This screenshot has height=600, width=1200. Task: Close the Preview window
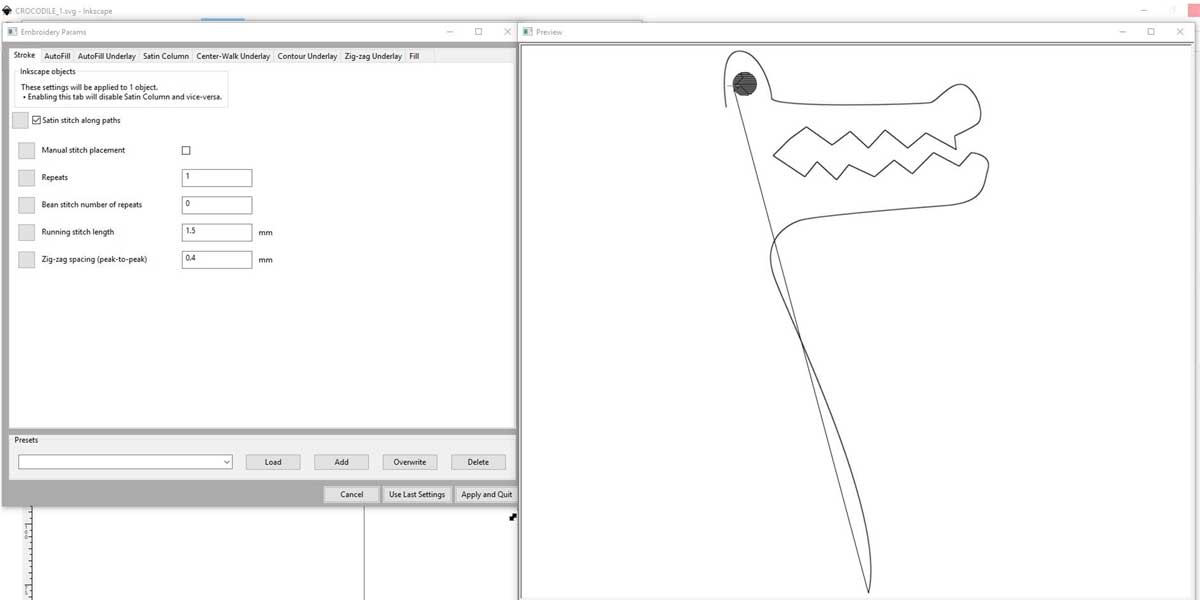(1179, 32)
